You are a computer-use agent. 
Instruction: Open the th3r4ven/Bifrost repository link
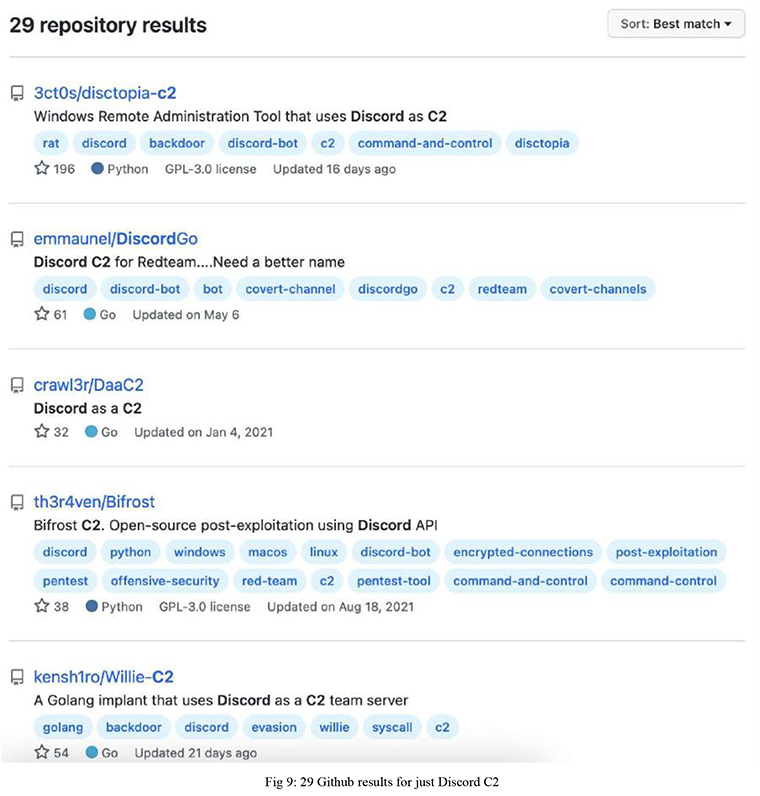pos(94,502)
